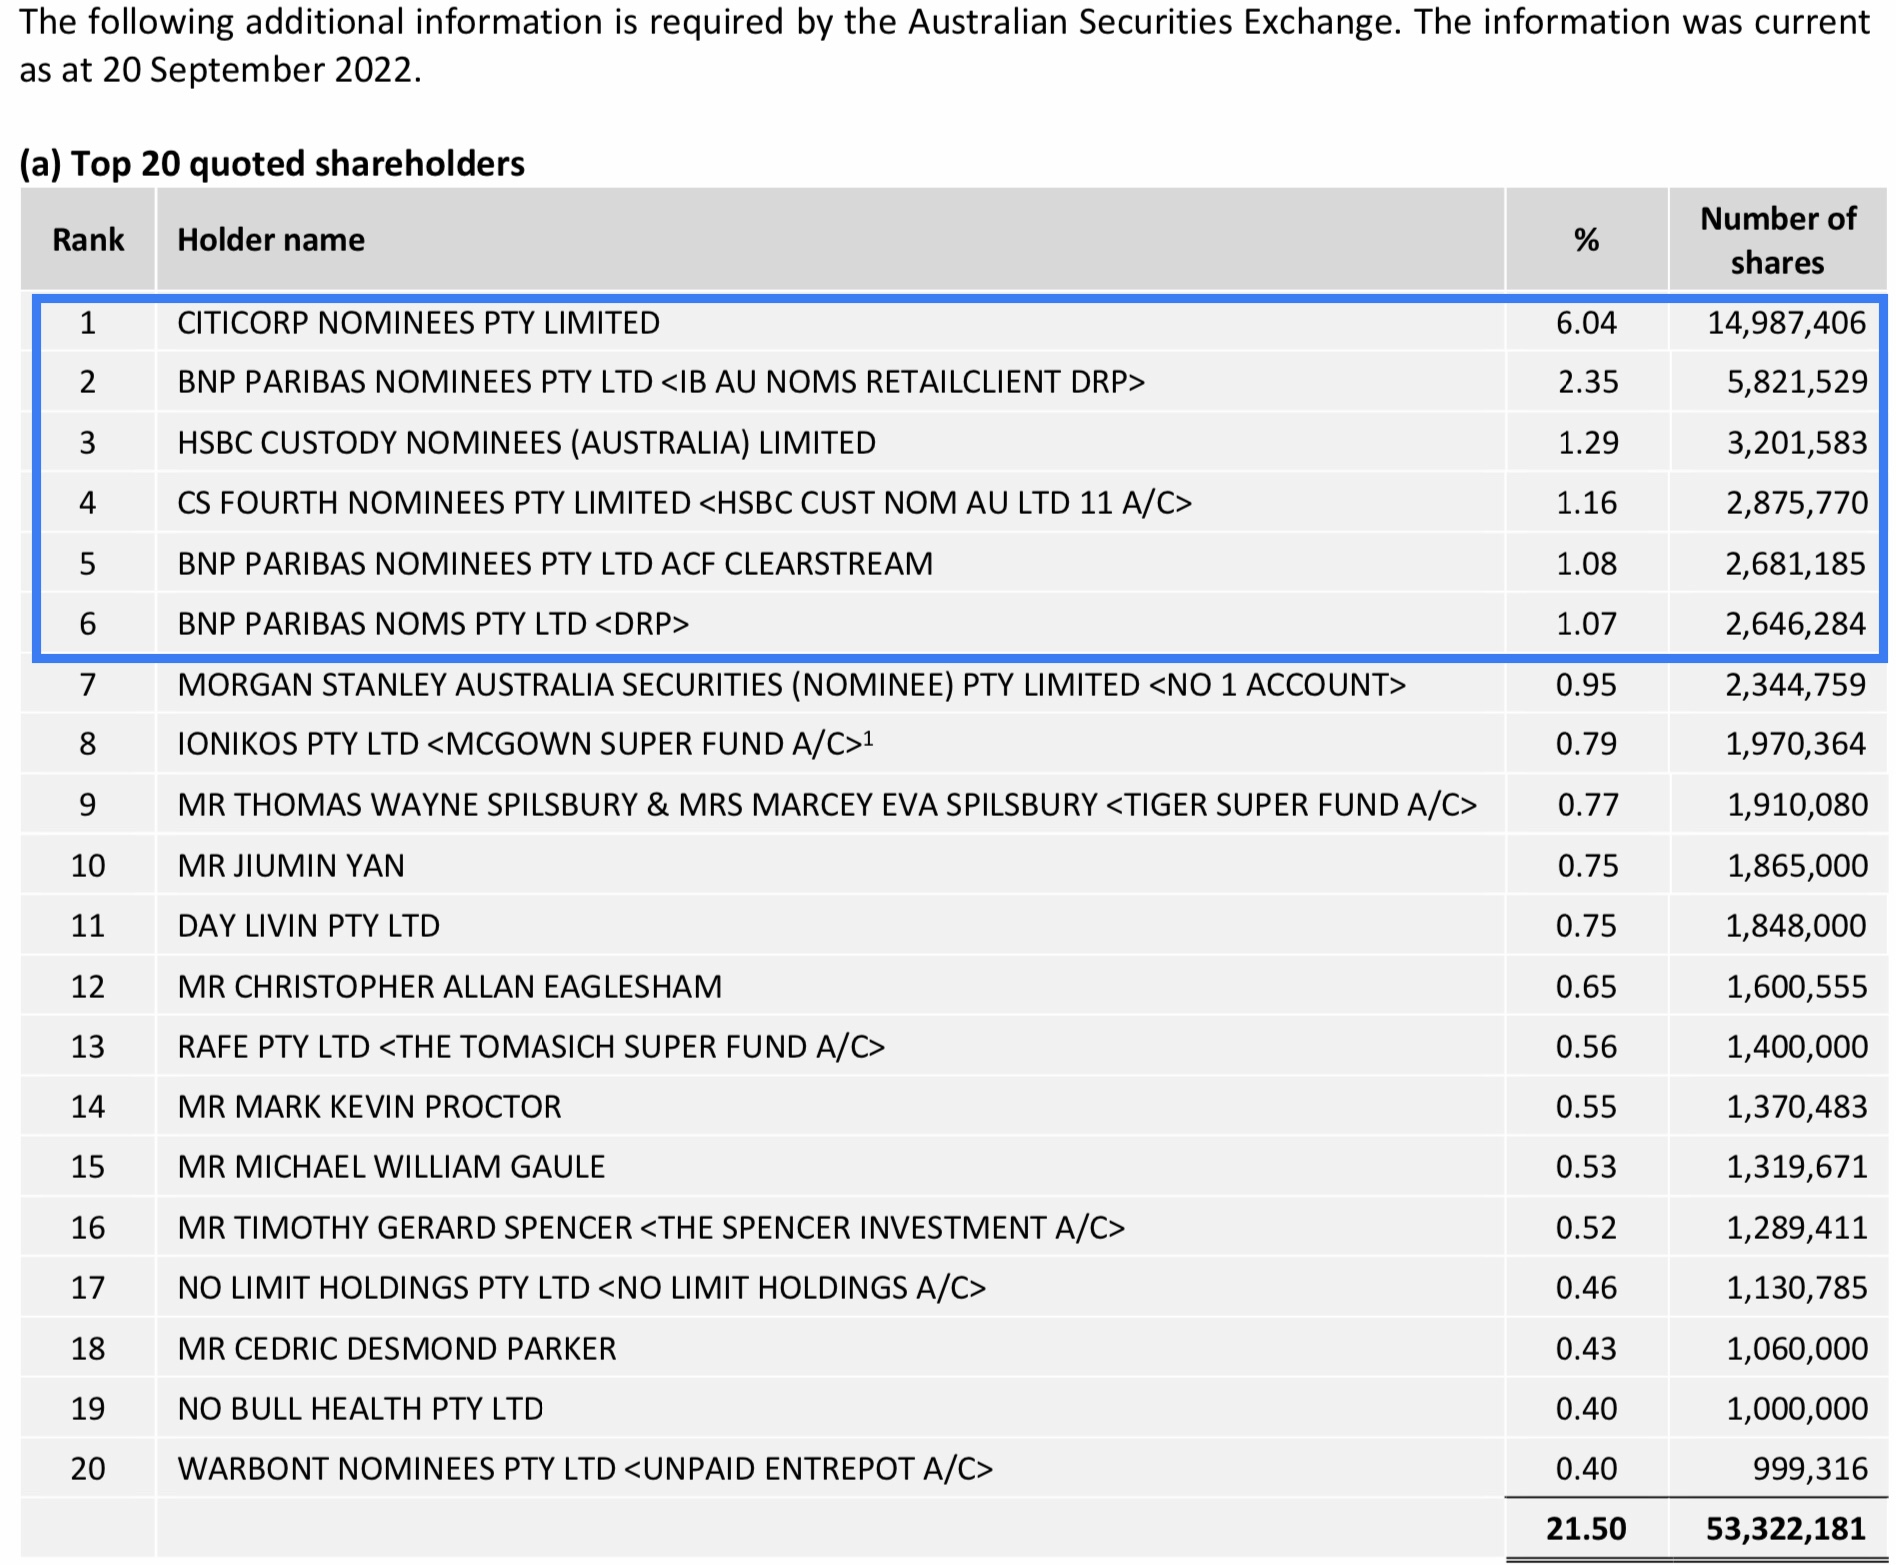
Task: Select BNP PARIBAS NOMINEES IB AU NOMS row name
Action: click(x=661, y=382)
